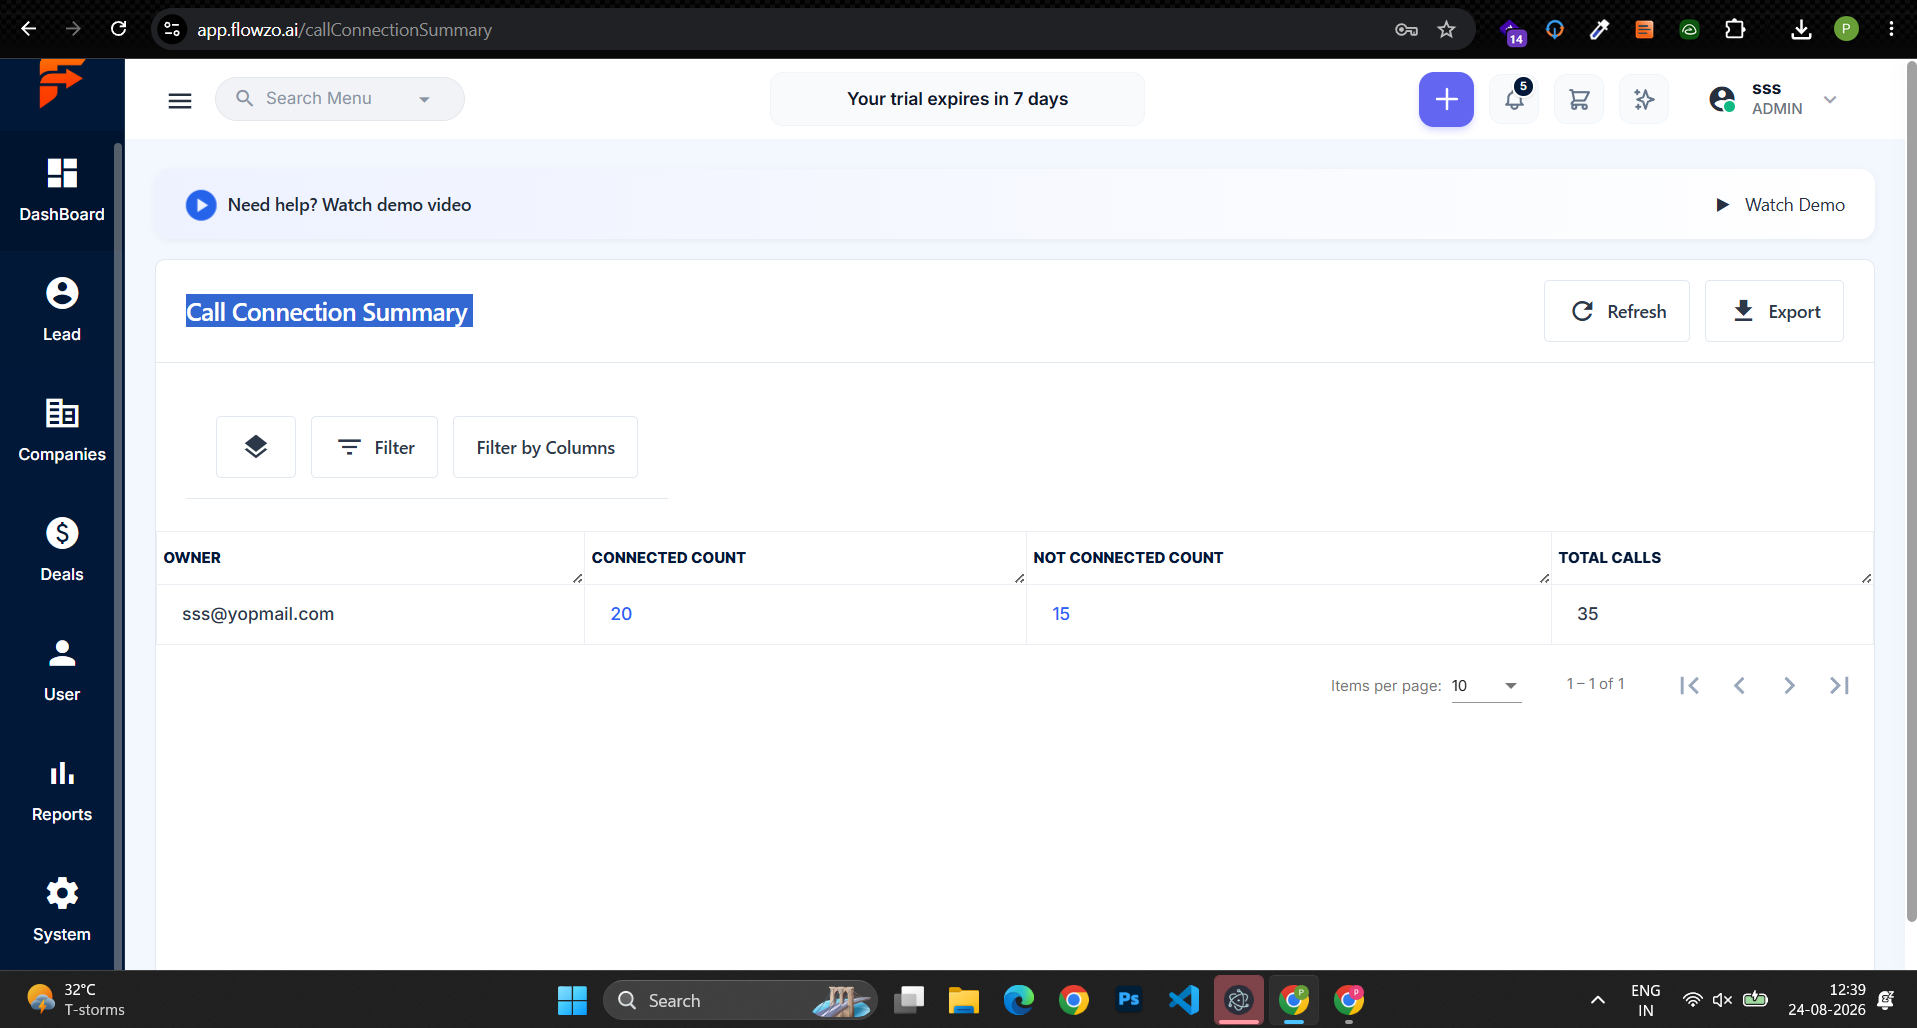Click the browser reload icon
The height and width of the screenshot is (1028, 1917).
click(x=118, y=29)
